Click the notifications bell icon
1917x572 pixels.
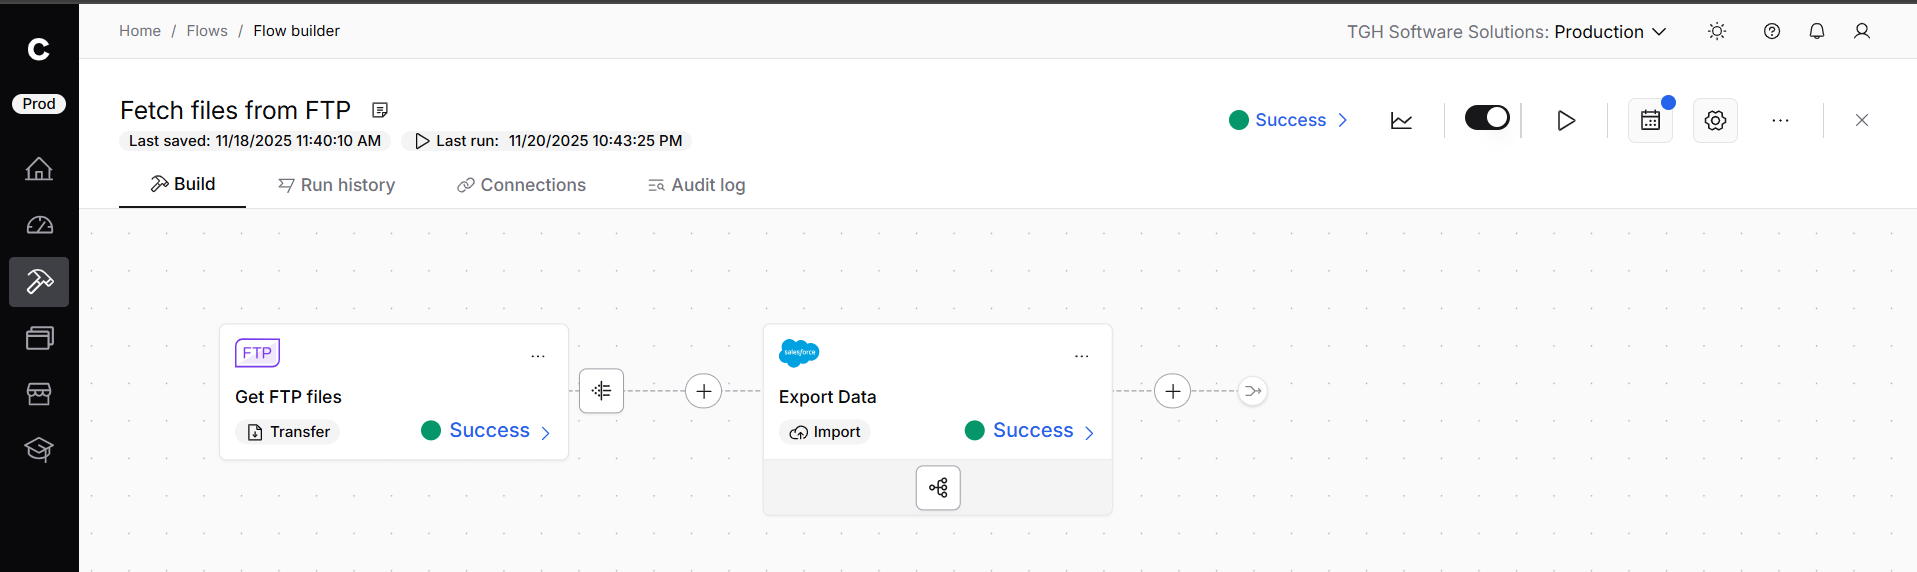tap(1817, 31)
